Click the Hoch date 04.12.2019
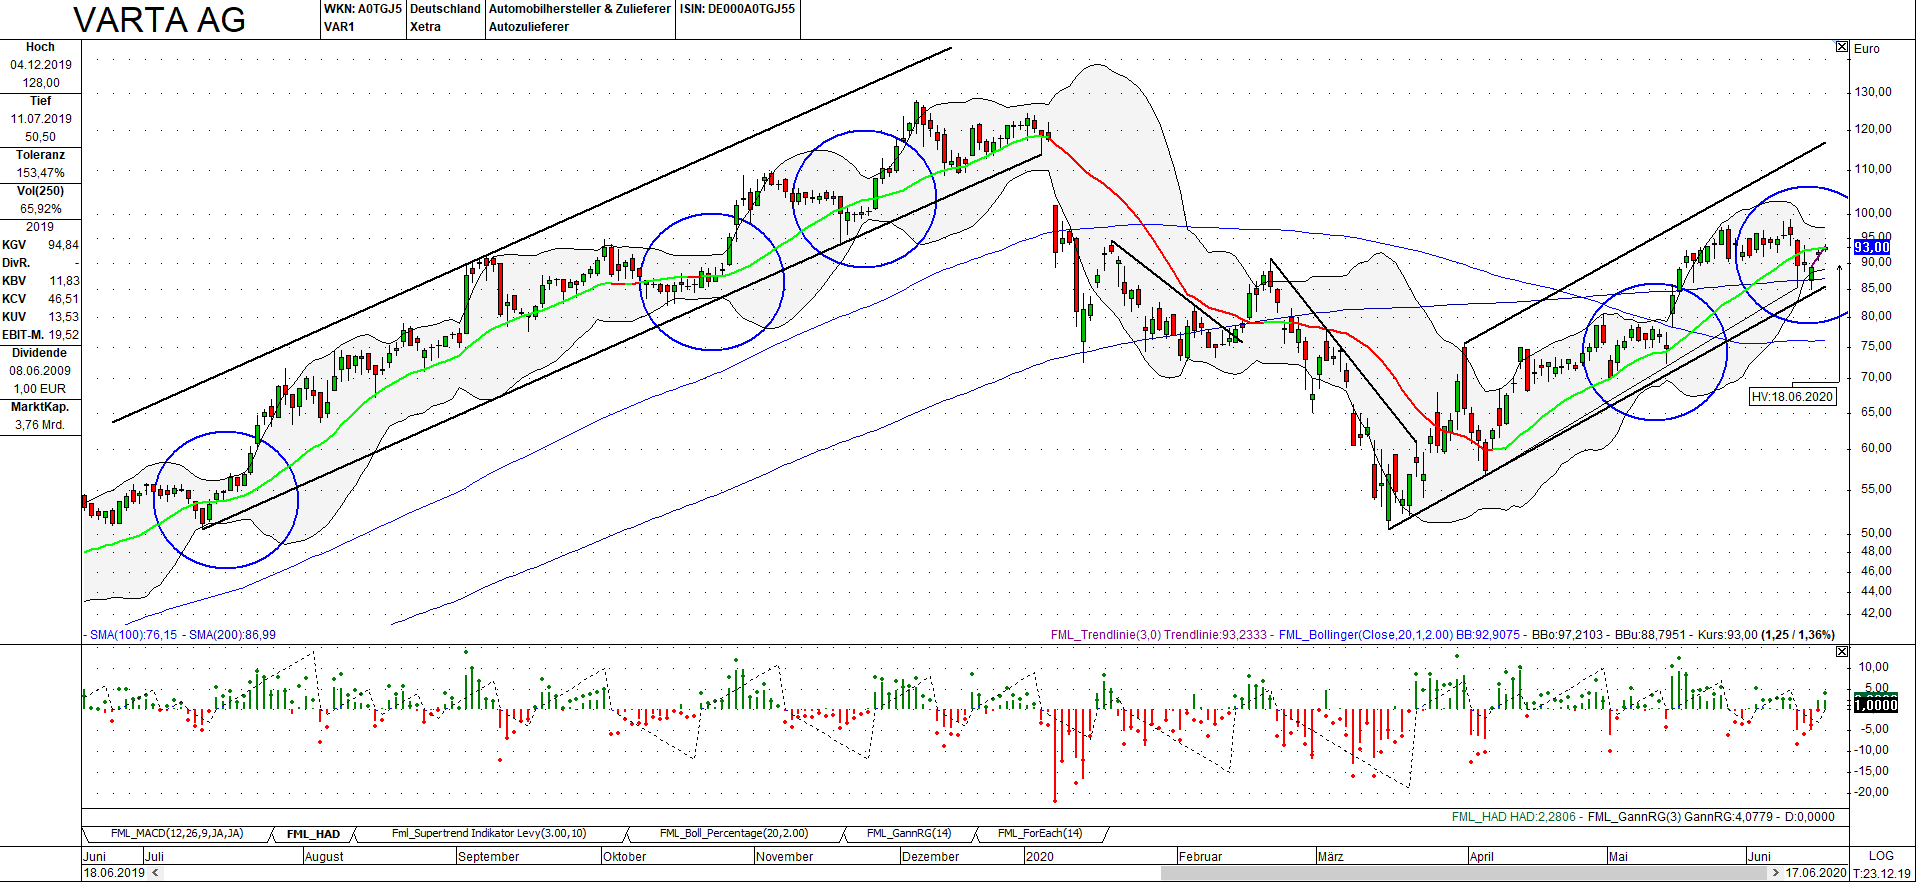Image resolution: width=1916 pixels, height=882 pixels. click(41, 65)
